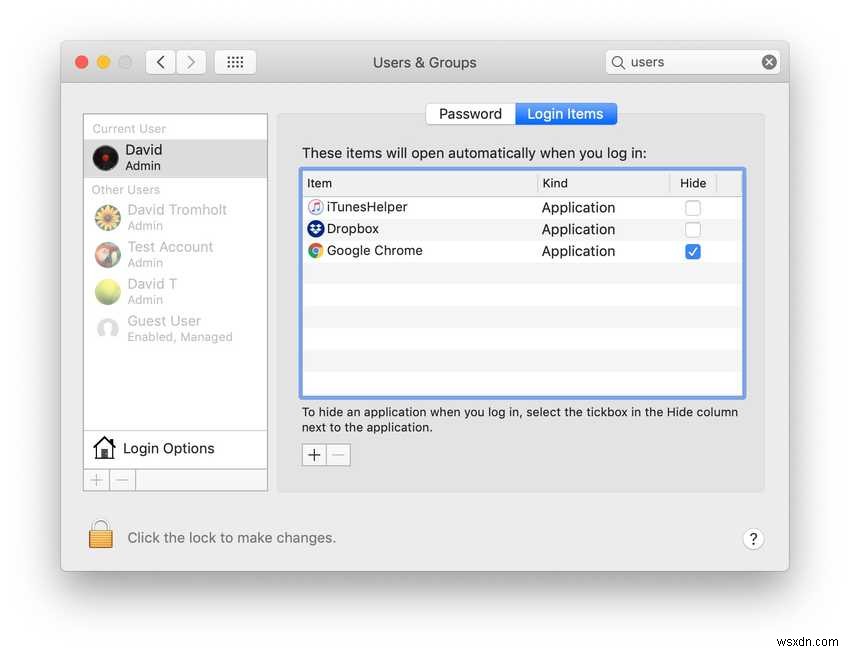
Task: Click the iTunesHelper app icon
Action: pos(315,207)
